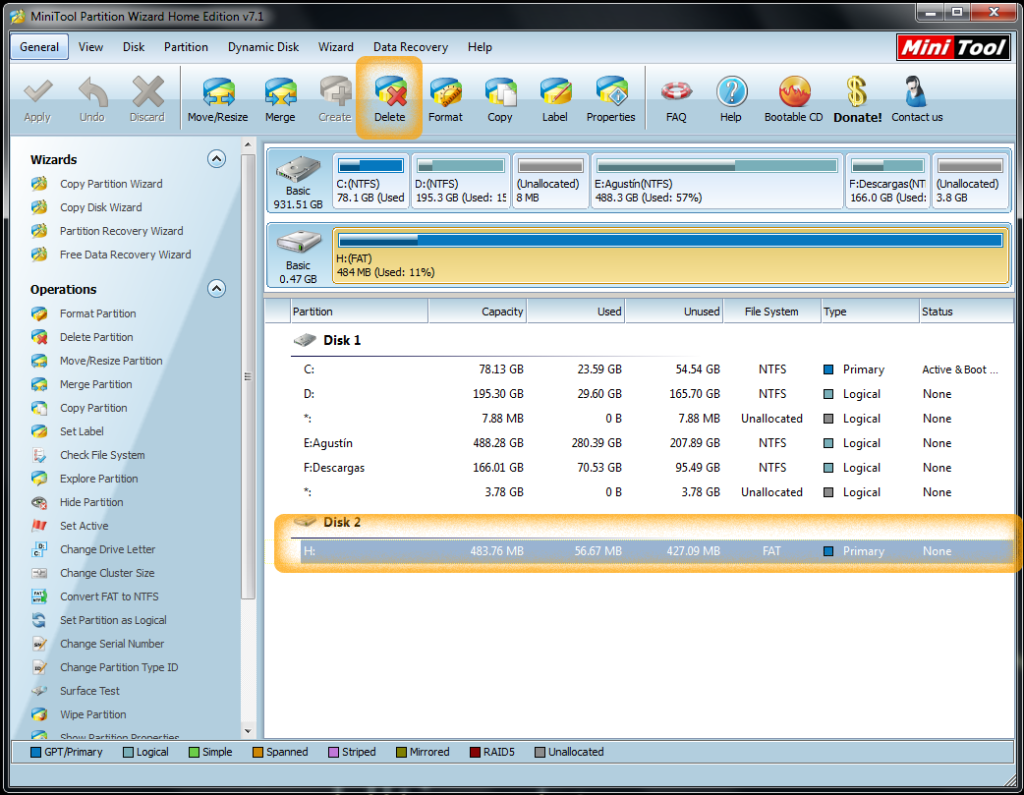
Task: Click Change Cluster Size operation
Action: (x=107, y=573)
